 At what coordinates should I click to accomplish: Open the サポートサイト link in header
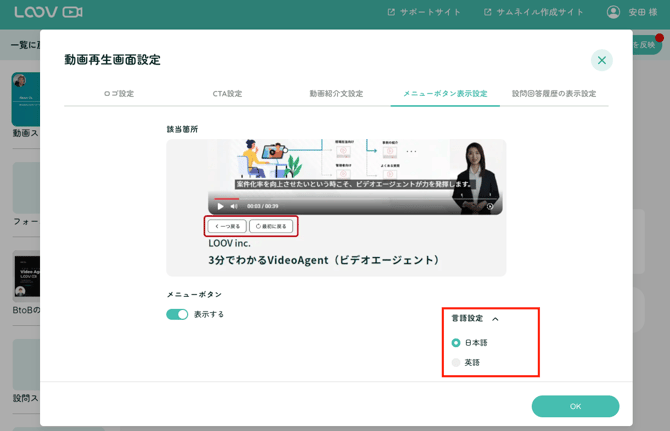coord(424,12)
